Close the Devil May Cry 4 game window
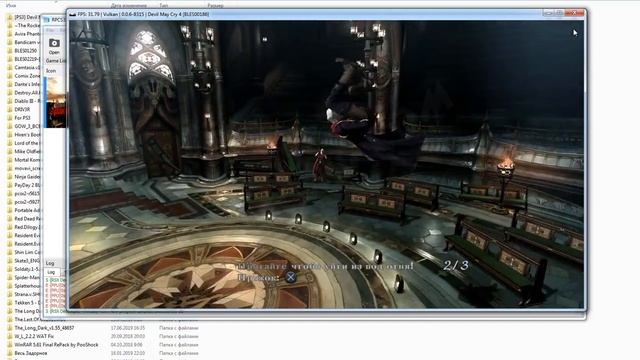 (575, 13)
